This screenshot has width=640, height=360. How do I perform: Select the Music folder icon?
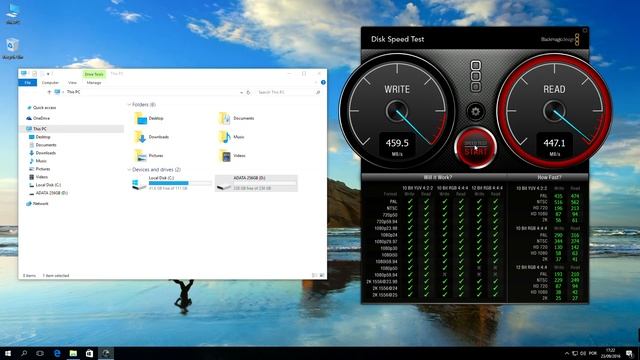(224, 137)
